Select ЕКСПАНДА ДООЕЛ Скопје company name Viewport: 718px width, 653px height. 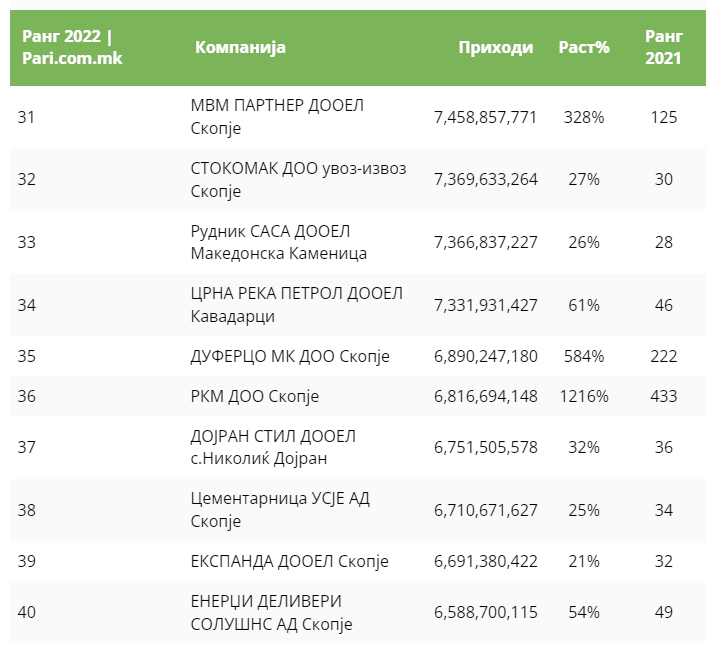click(289, 562)
